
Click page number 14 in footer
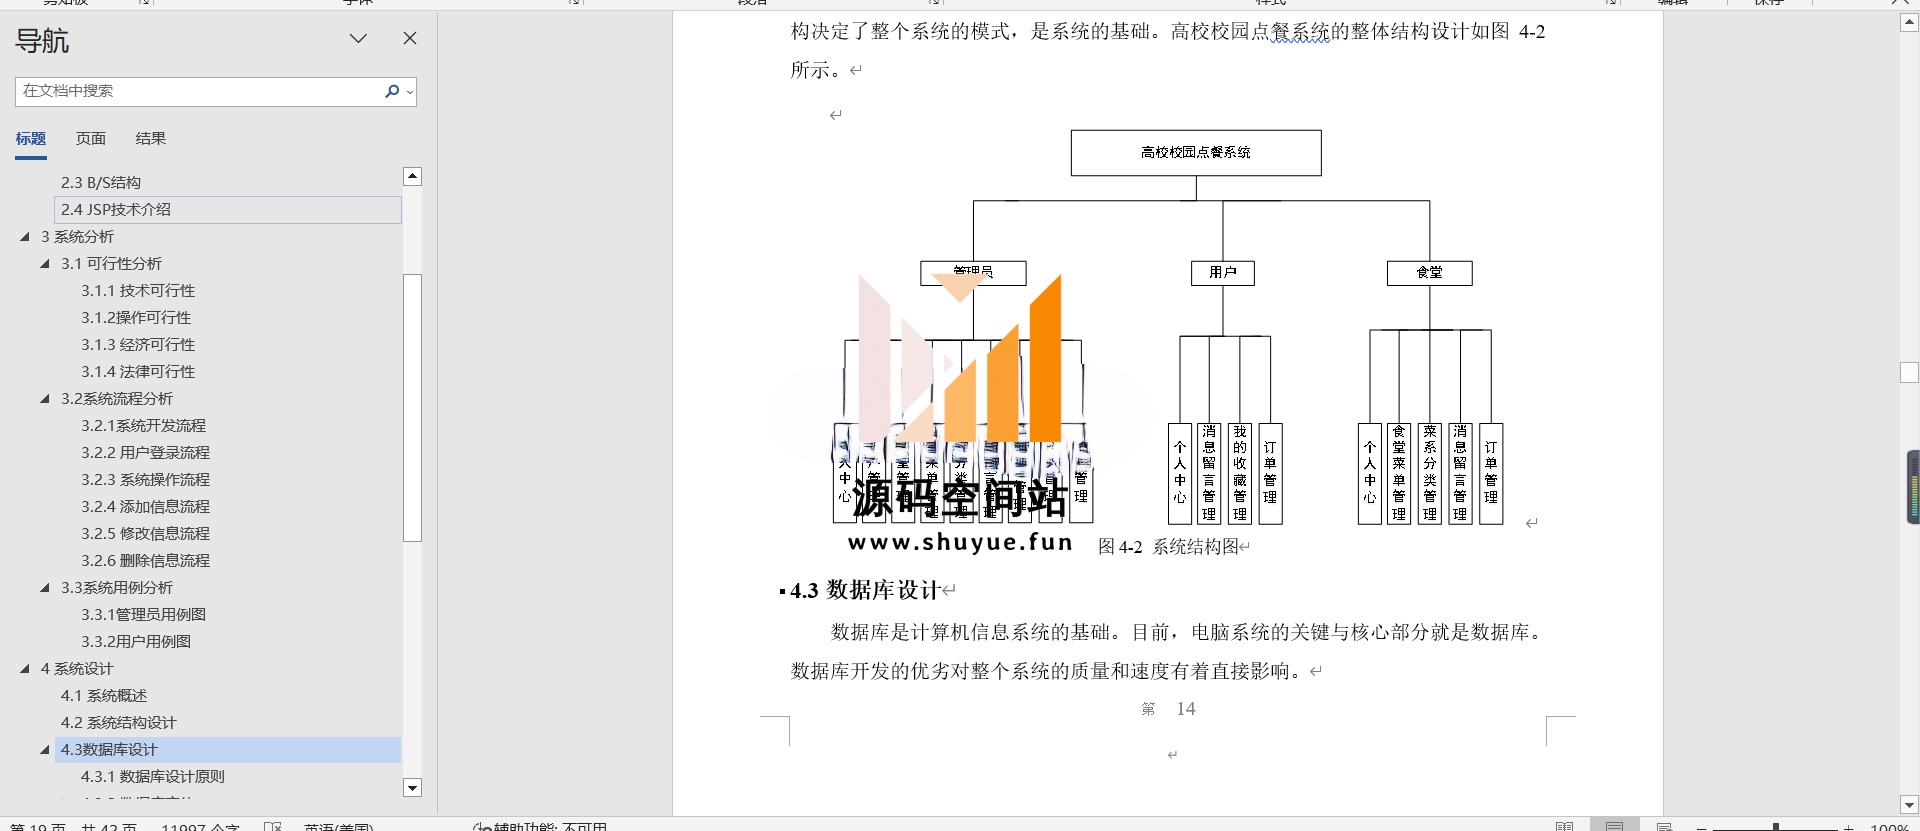click(1186, 709)
